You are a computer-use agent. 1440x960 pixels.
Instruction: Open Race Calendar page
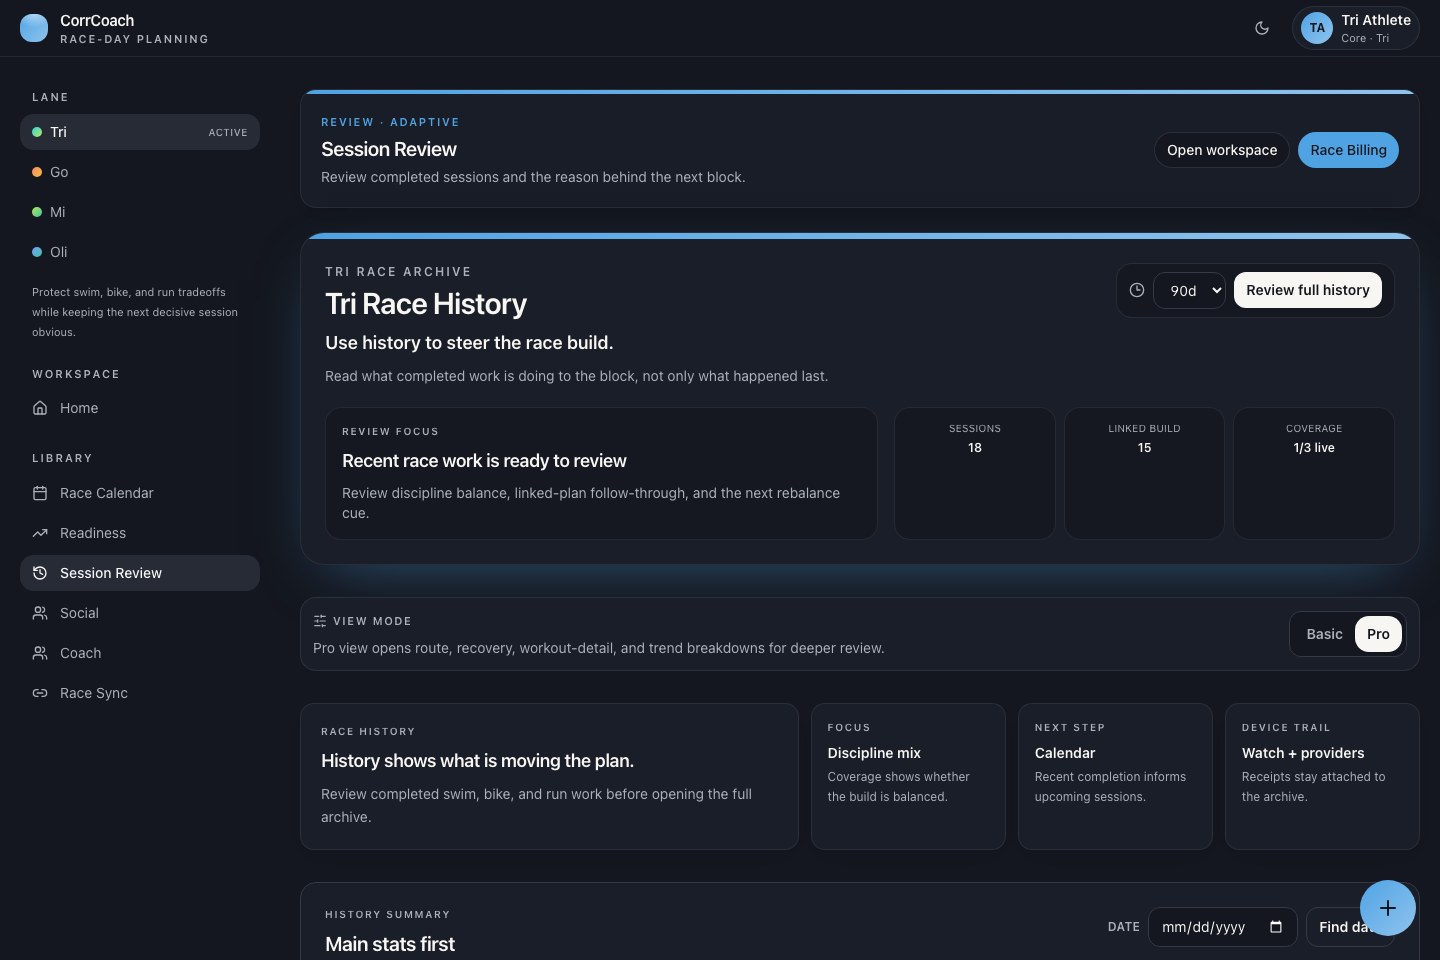tap(140, 493)
